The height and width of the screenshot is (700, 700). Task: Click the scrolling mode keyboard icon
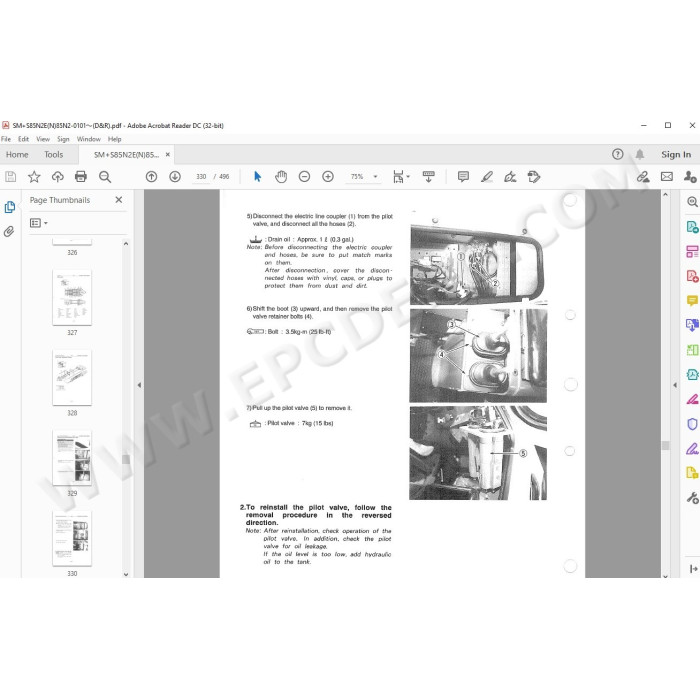[429, 177]
